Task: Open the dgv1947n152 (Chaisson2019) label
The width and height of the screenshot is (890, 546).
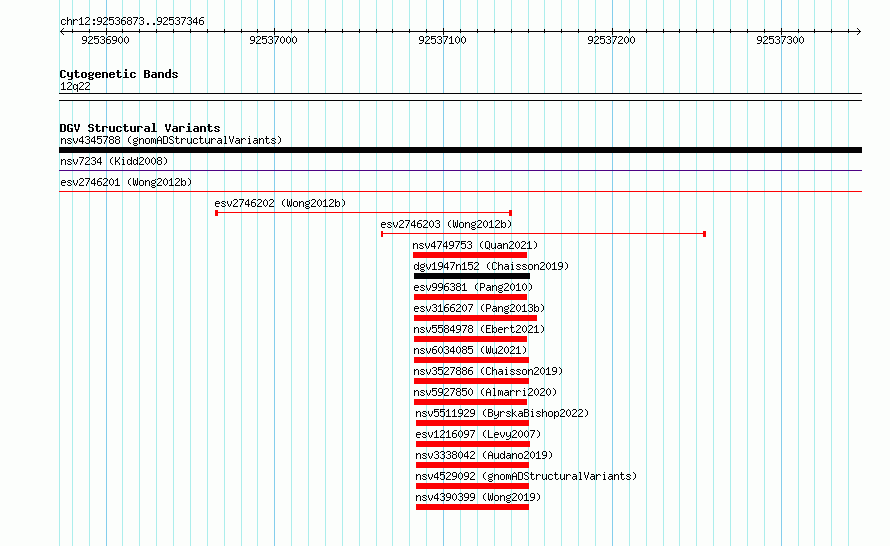Action: [x=491, y=266]
